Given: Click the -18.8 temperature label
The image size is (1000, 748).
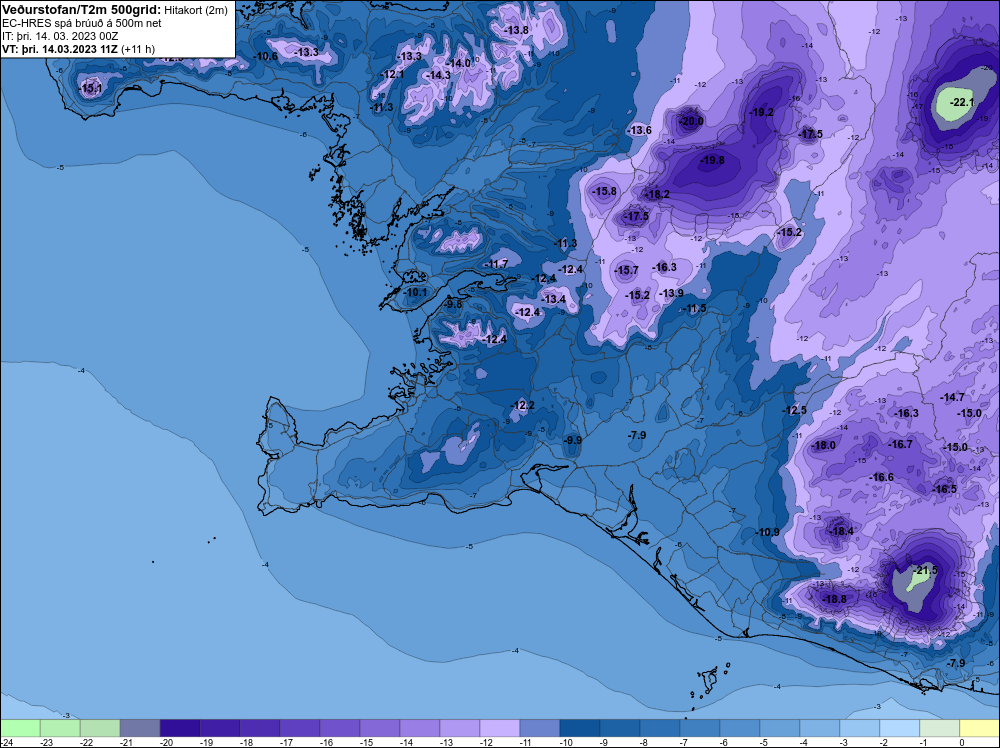Looking at the screenshot, I should [x=835, y=599].
